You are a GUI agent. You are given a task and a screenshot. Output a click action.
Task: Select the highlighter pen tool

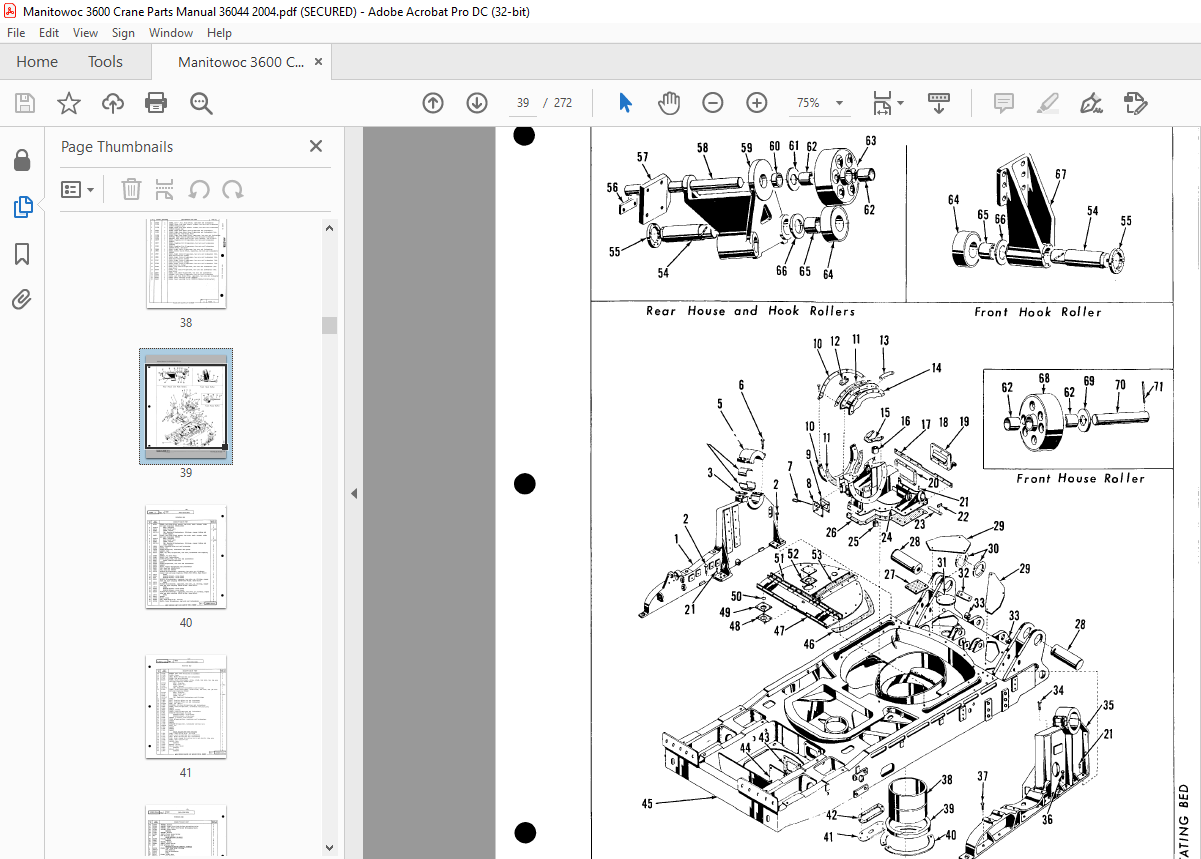pyautogui.click(x=1048, y=103)
